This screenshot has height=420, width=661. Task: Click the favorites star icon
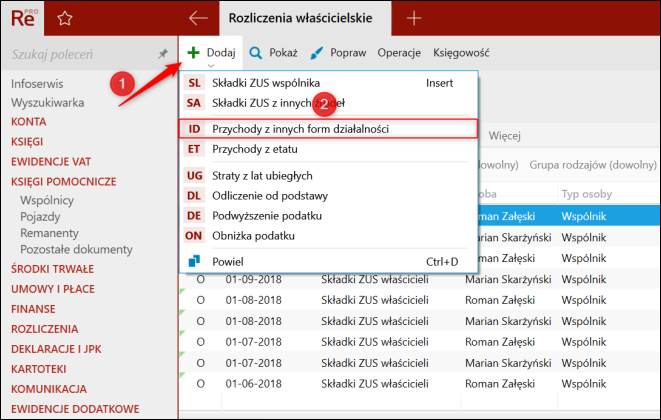click(x=65, y=18)
